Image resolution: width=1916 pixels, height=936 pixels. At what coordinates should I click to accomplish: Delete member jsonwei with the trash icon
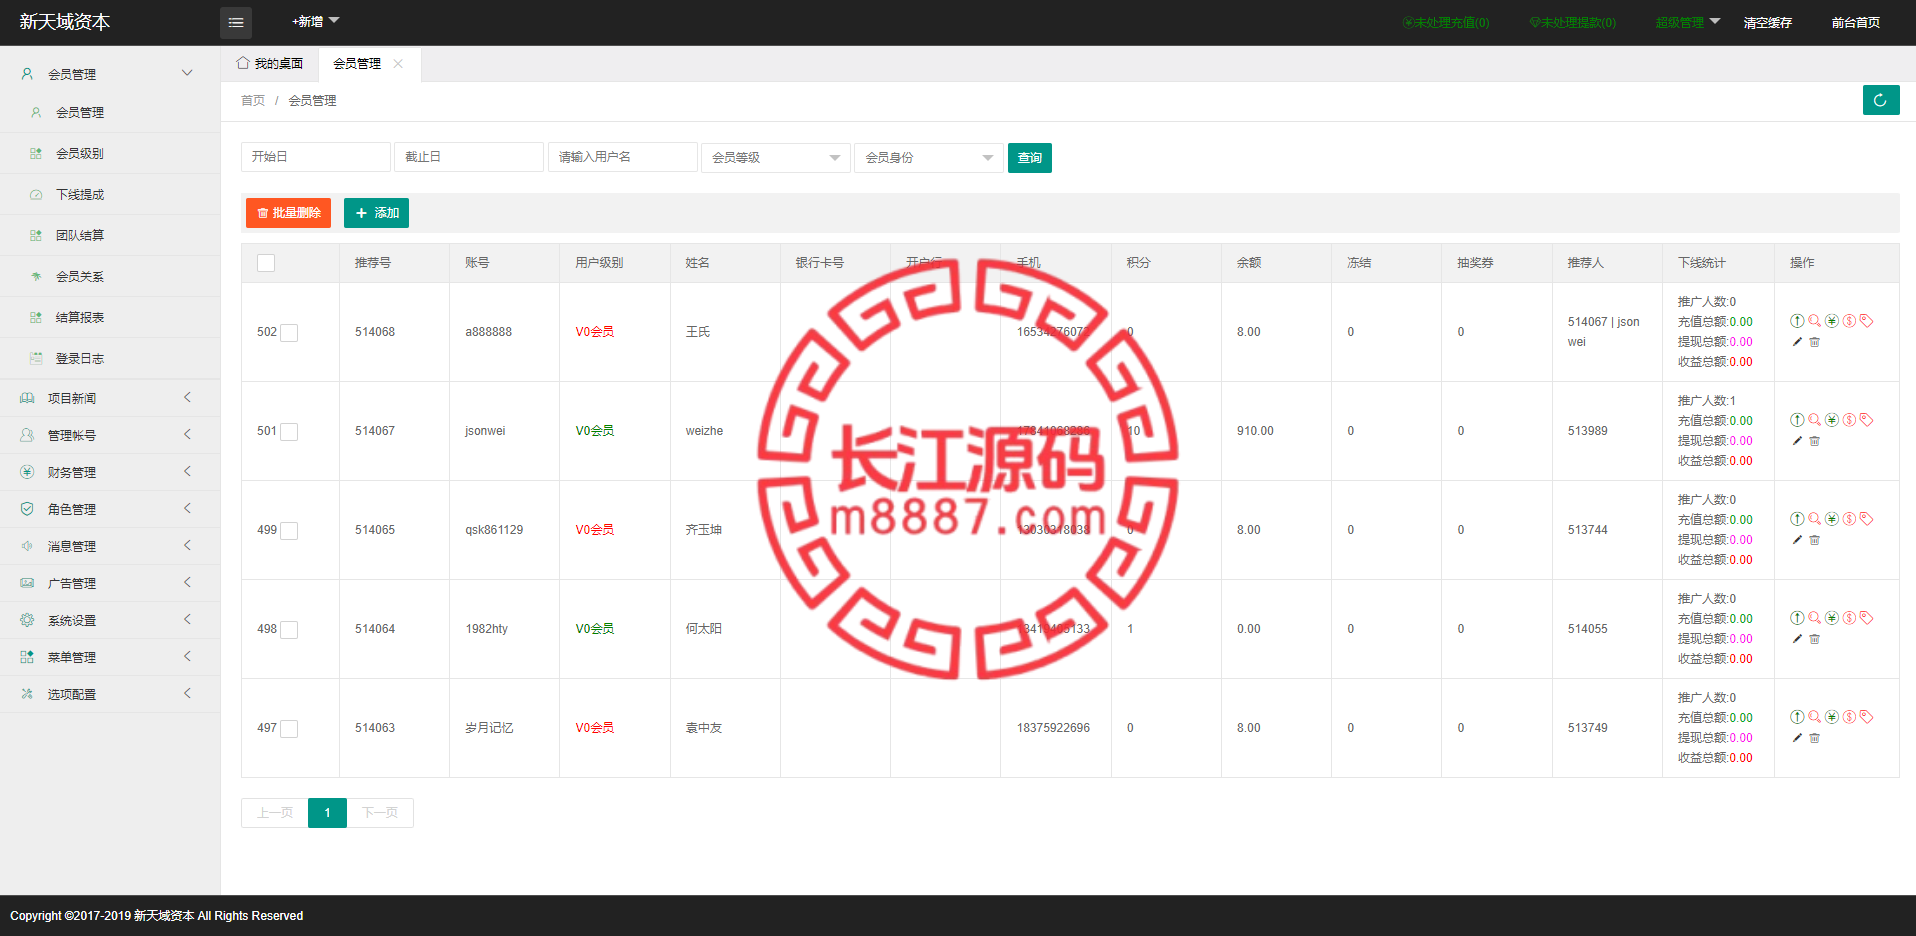[1815, 441]
